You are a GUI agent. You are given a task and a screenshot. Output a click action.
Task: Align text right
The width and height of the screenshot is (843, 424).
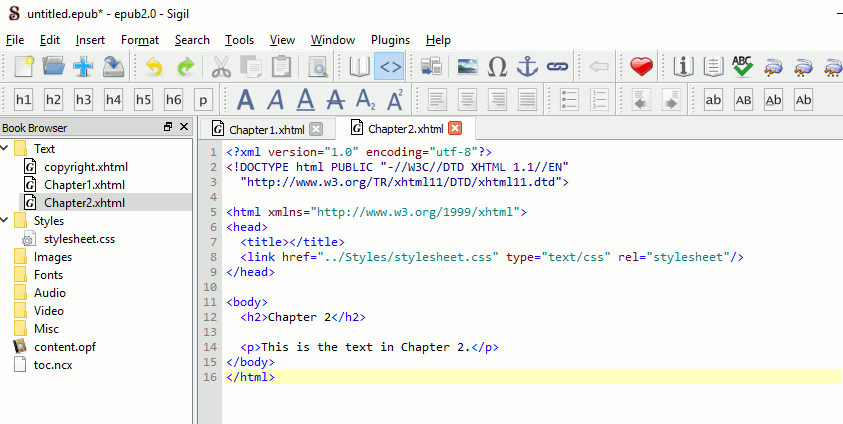coord(498,100)
